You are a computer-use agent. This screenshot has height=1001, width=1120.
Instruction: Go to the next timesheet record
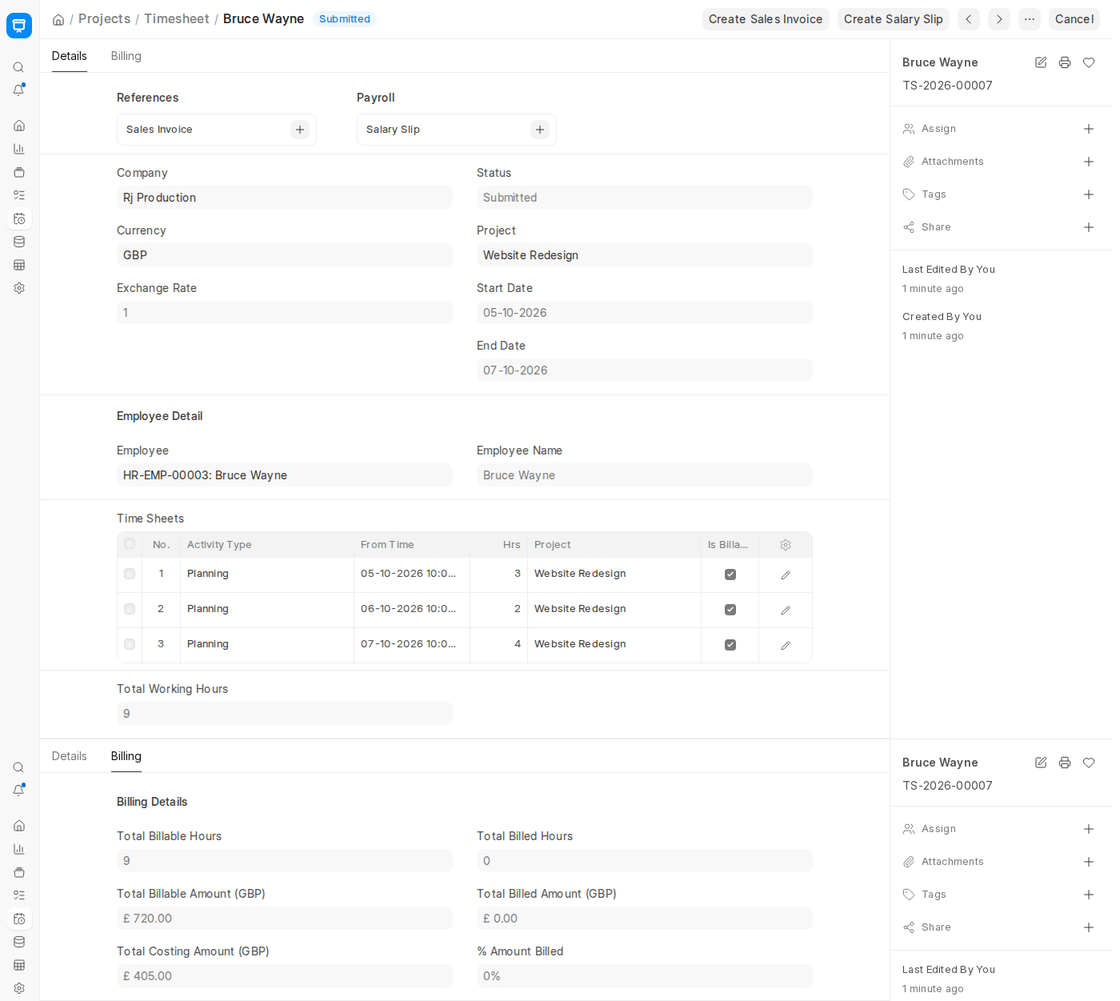999,19
